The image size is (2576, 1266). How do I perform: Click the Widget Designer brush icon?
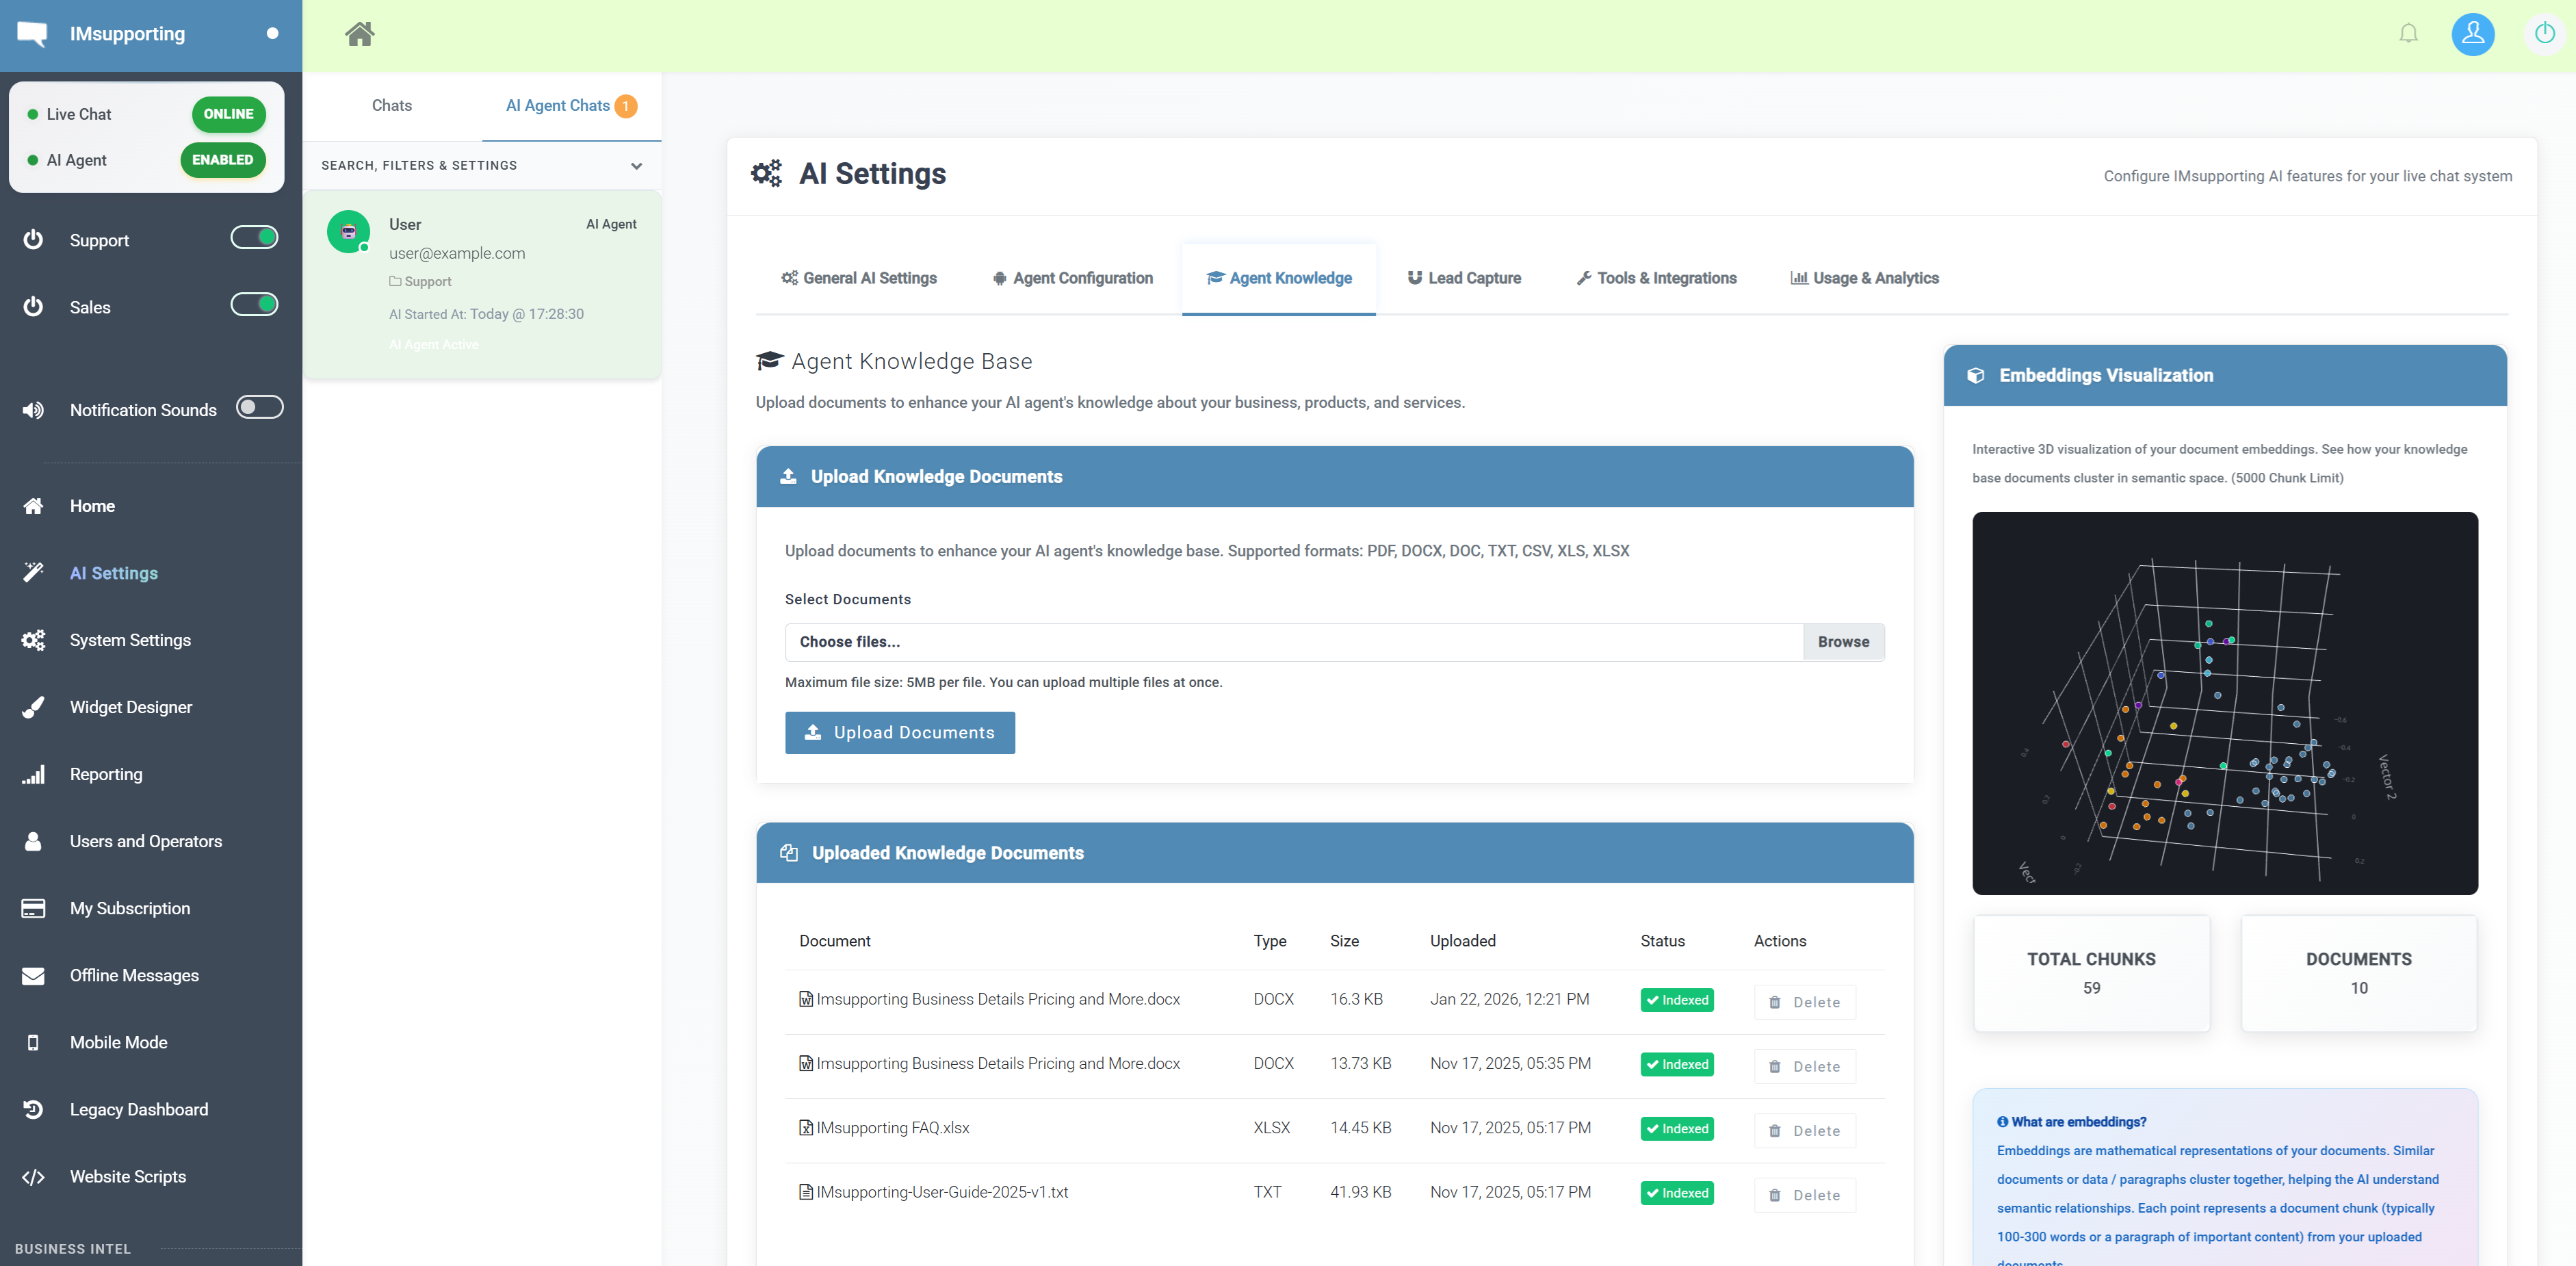pyautogui.click(x=33, y=707)
